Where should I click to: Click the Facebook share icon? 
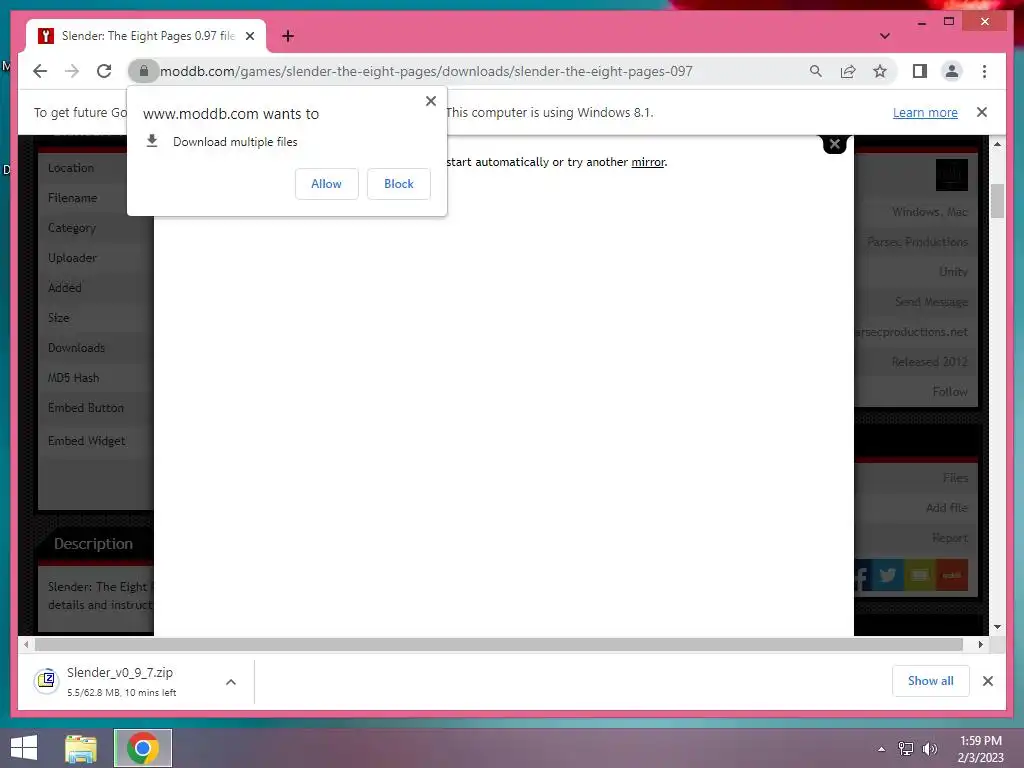863,575
